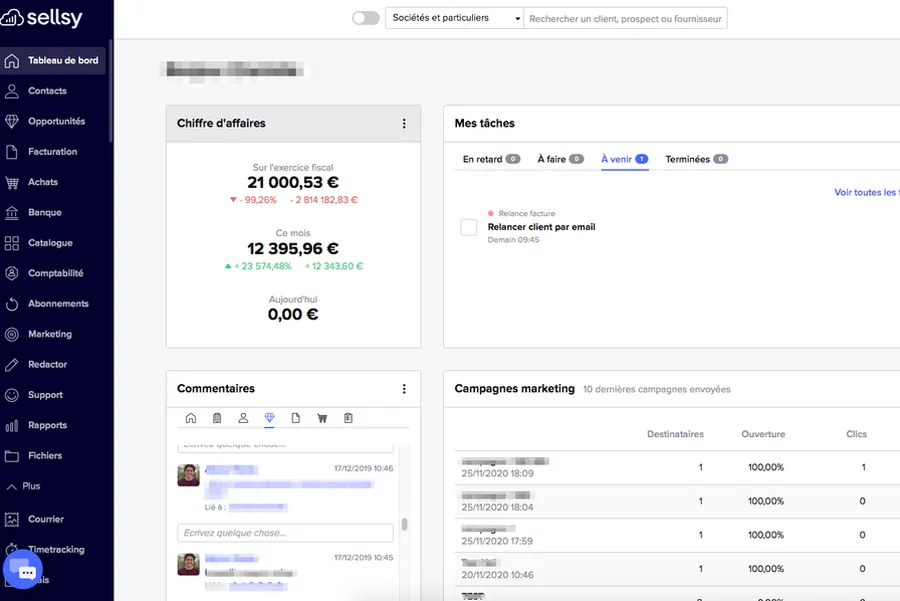Image resolution: width=900 pixels, height=601 pixels.
Task: Toggle the switch beside search bar
Action: (366, 18)
